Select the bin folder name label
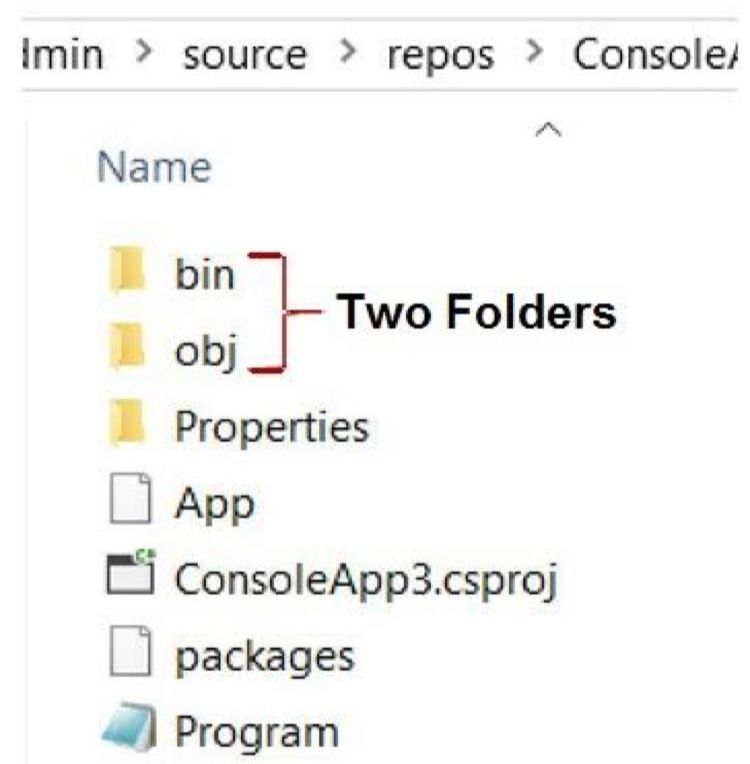The width and height of the screenshot is (750, 764). (205, 273)
